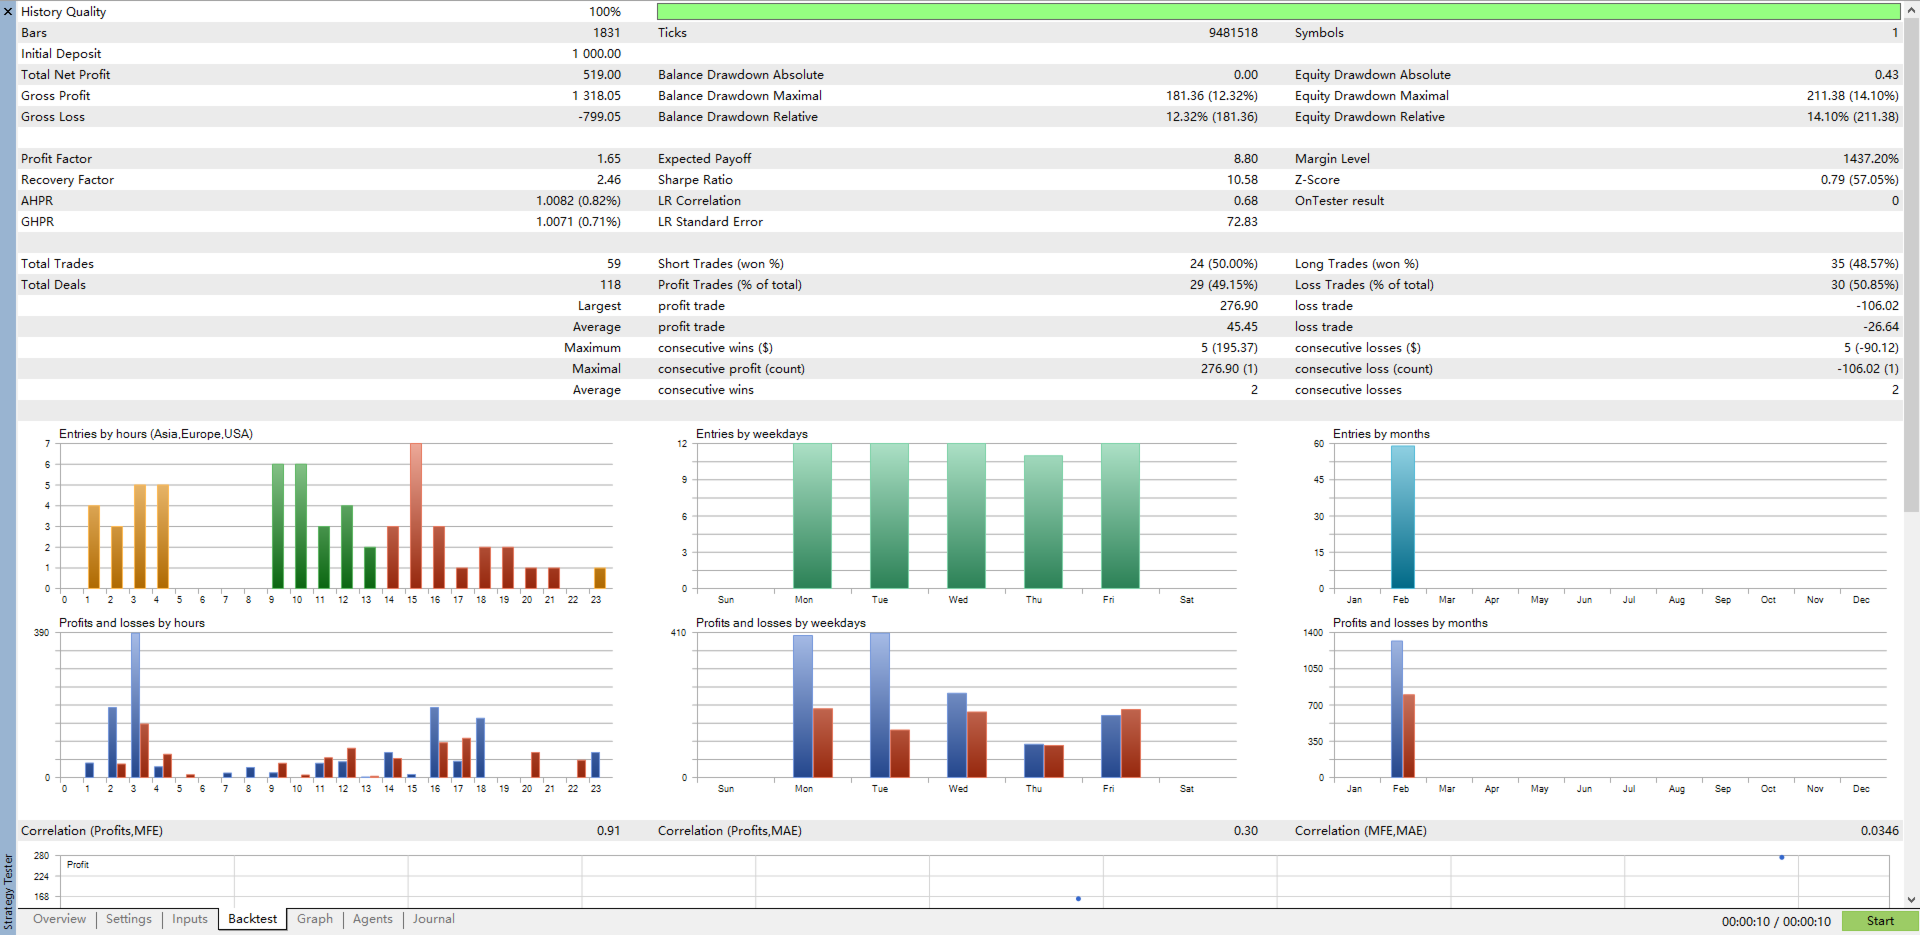
Task: Click the scrollbar up arrow
Action: point(1911,8)
